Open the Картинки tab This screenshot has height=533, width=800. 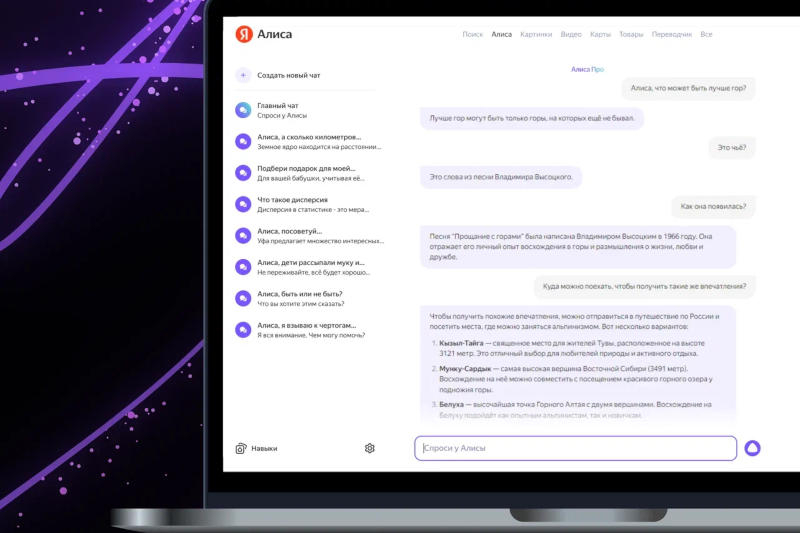[x=536, y=34]
